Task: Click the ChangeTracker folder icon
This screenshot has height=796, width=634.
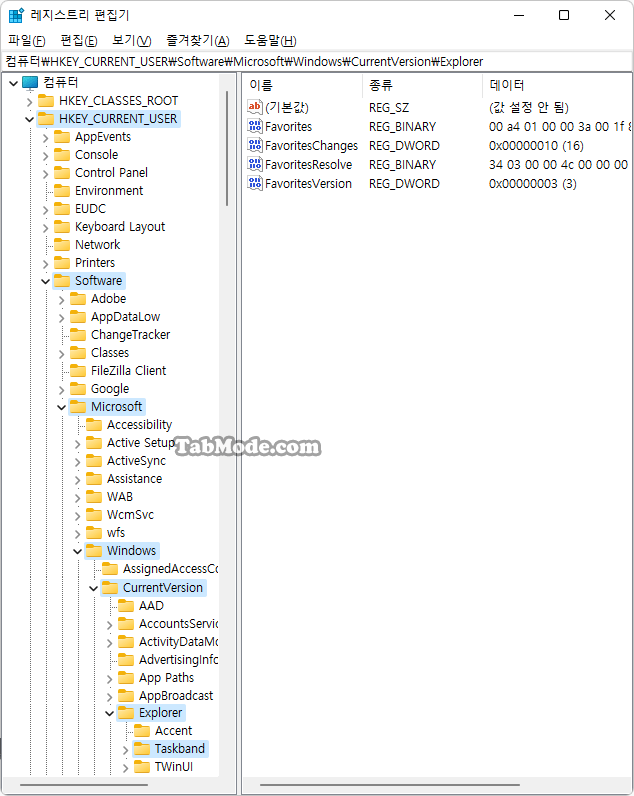Action: click(x=78, y=335)
